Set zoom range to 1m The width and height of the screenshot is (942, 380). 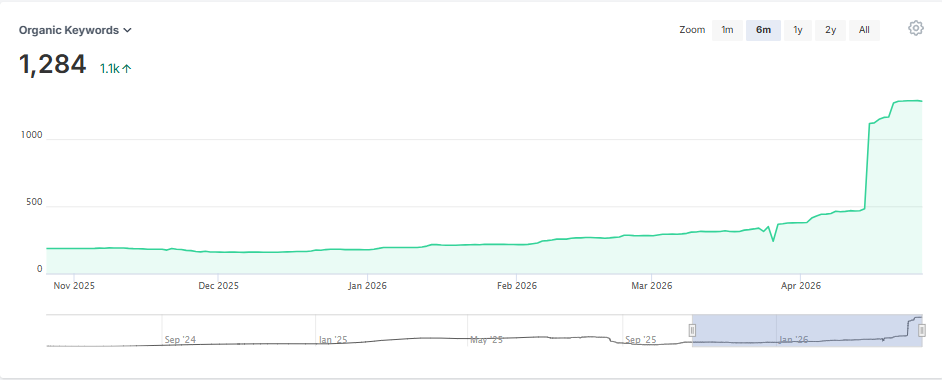727,30
